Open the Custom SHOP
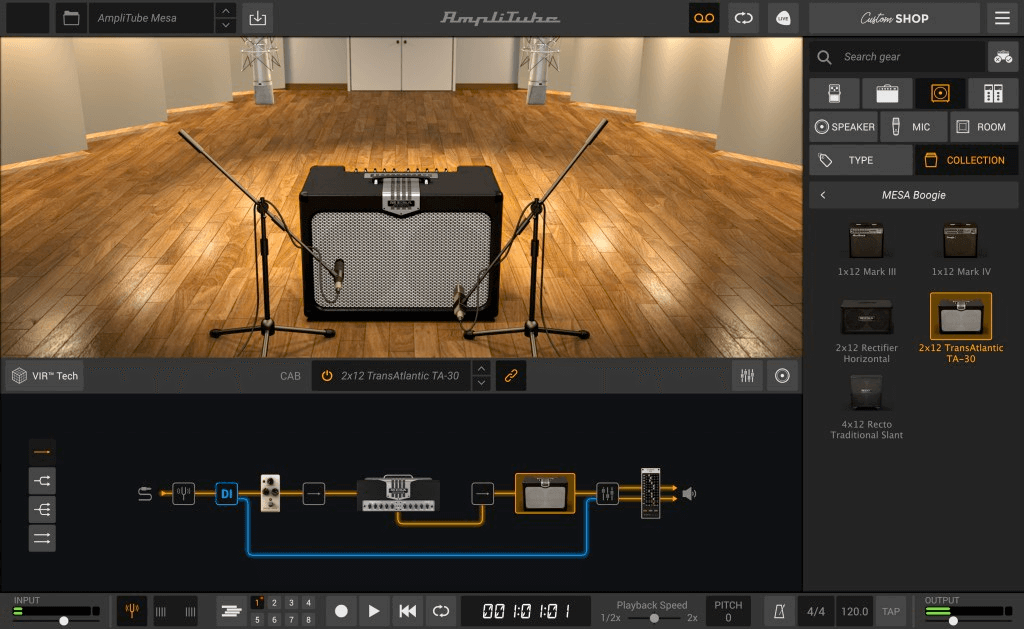 (x=894, y=18)
